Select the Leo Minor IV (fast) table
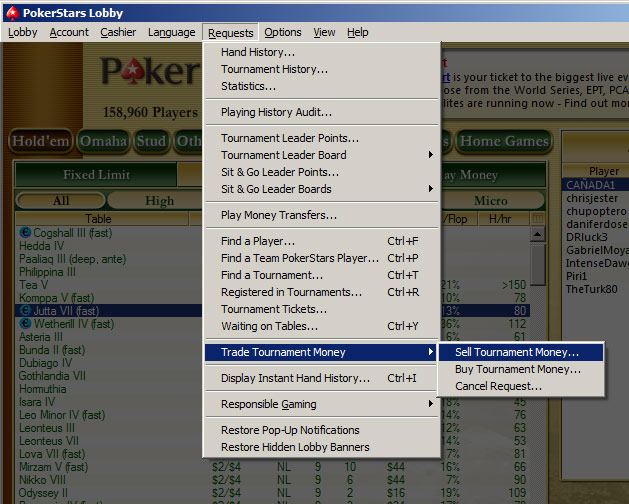 108,415
